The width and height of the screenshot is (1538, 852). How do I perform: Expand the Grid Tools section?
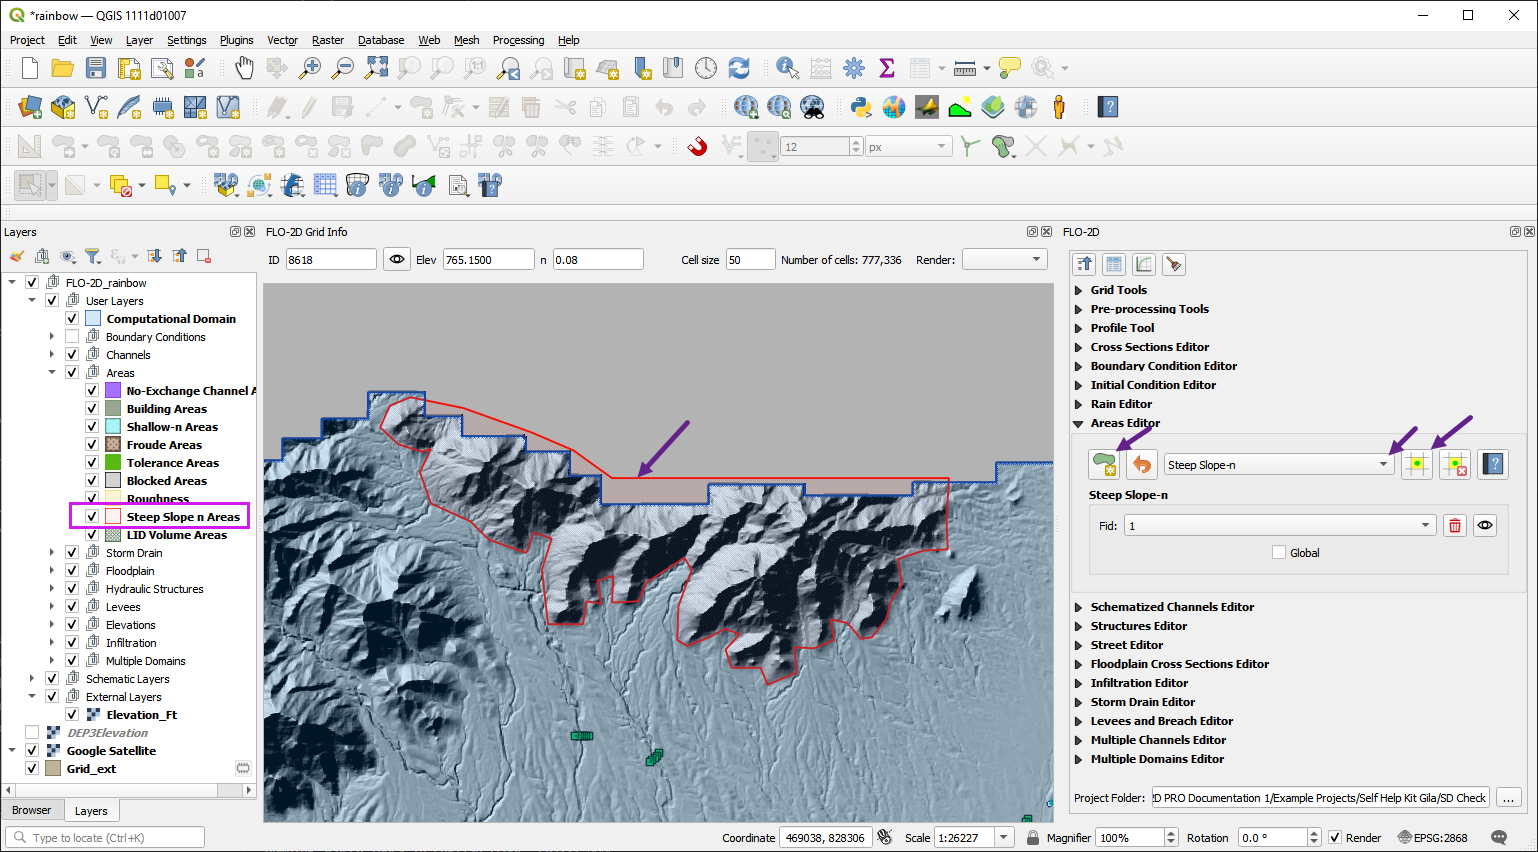coord(1079,290)
